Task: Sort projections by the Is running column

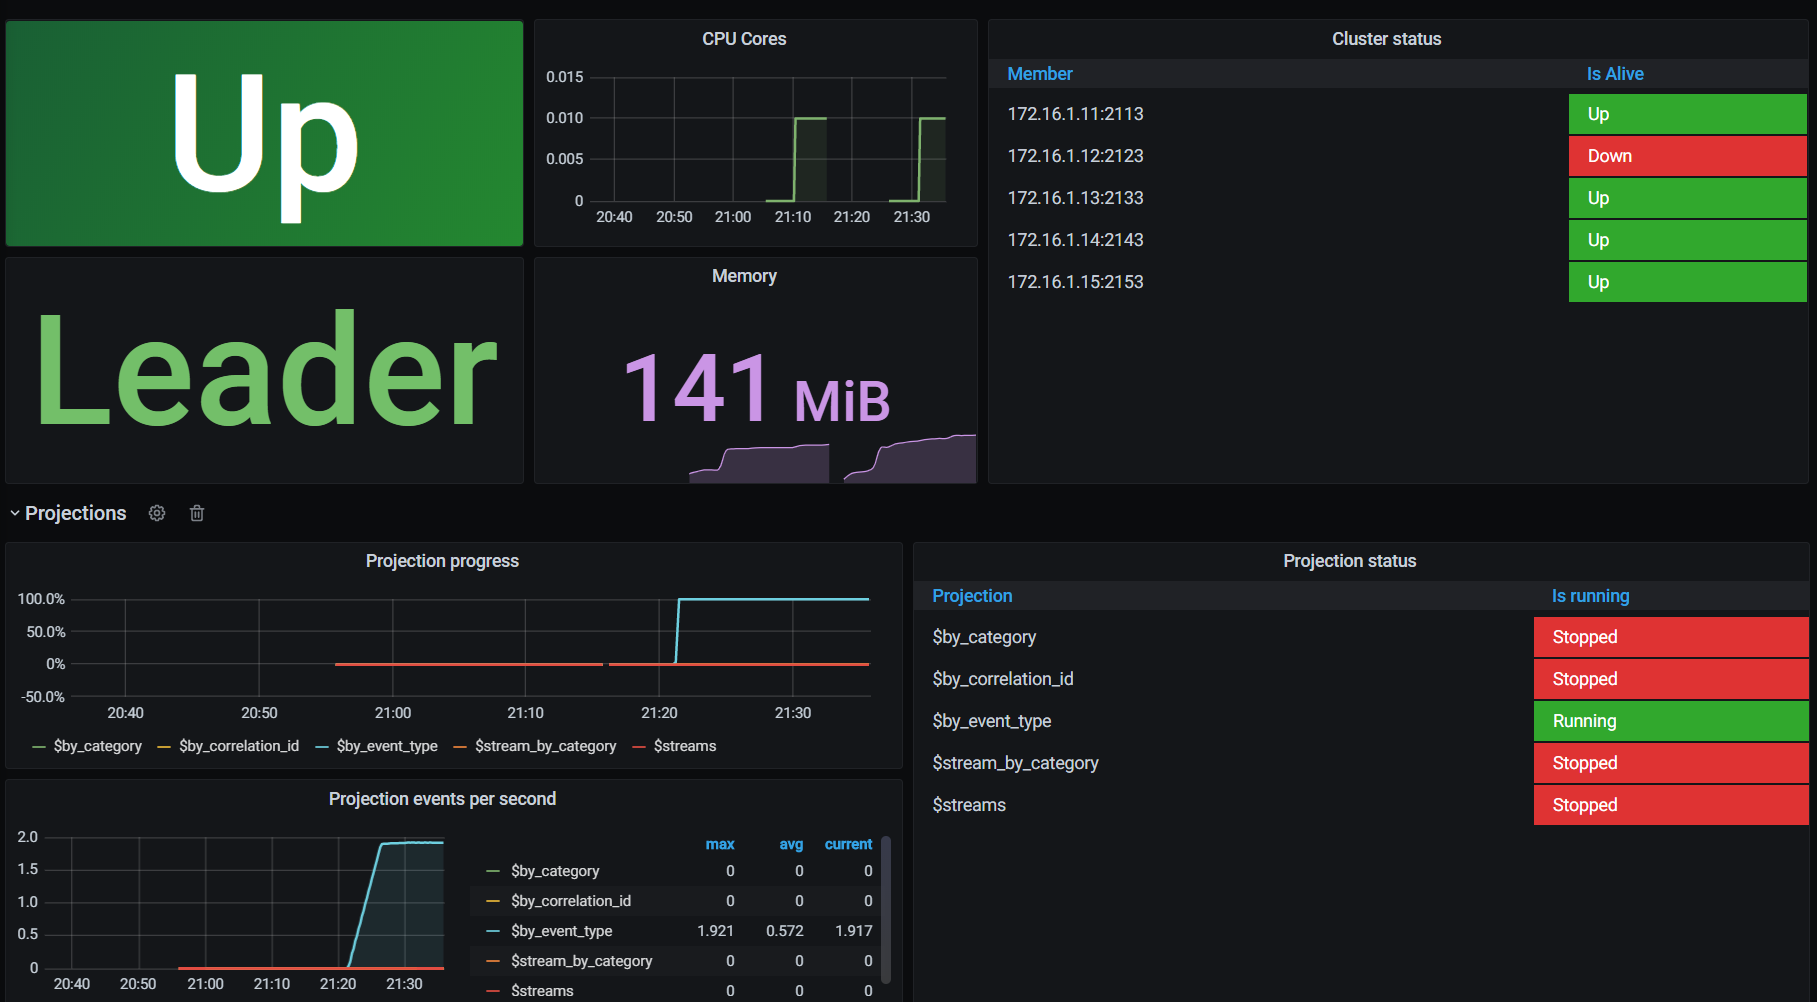Action: pos(1591,596)
